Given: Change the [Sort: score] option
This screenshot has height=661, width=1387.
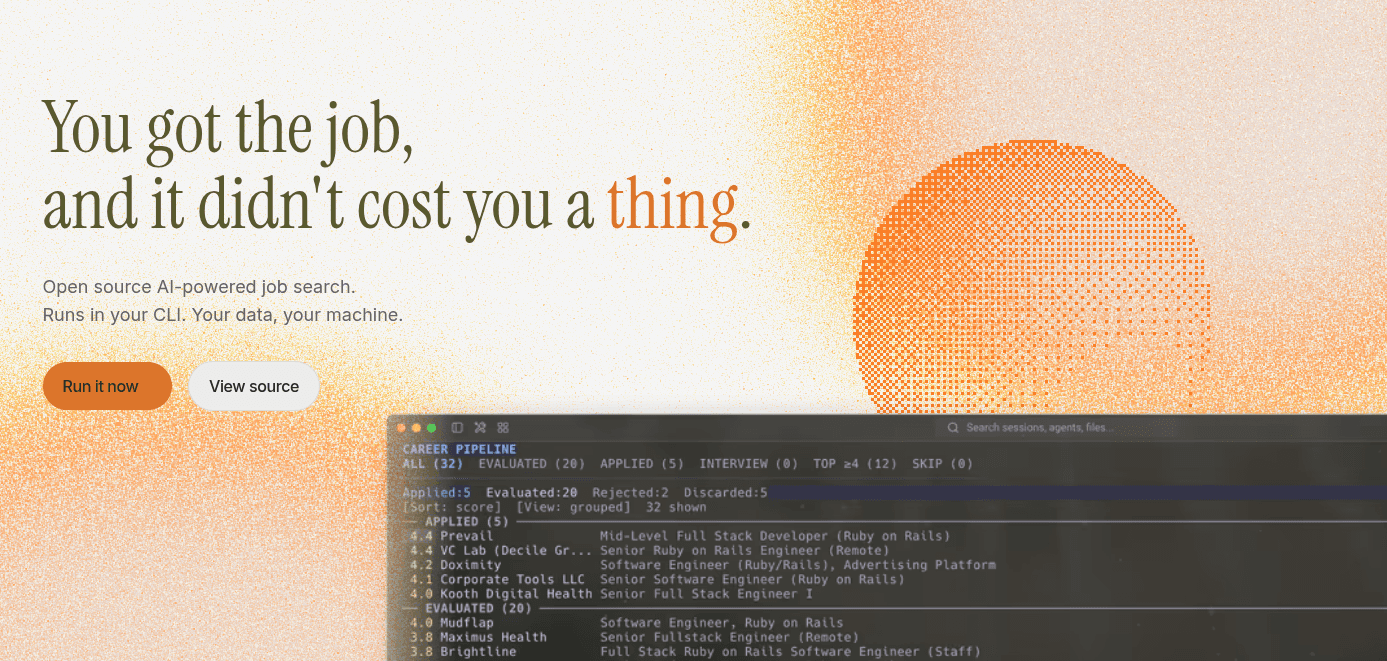Looking at the screenshot, I should pos(451,507).
